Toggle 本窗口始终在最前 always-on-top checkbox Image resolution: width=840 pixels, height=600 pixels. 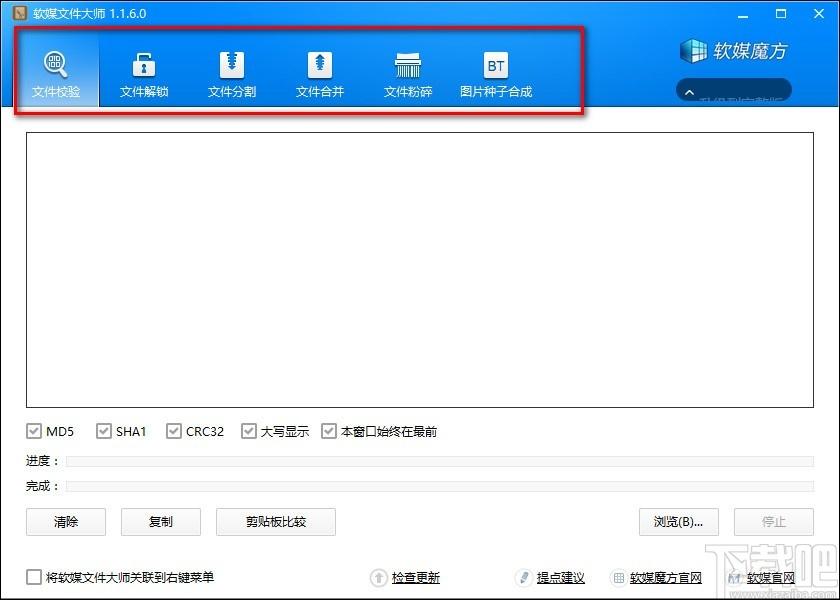coord(328,431)
